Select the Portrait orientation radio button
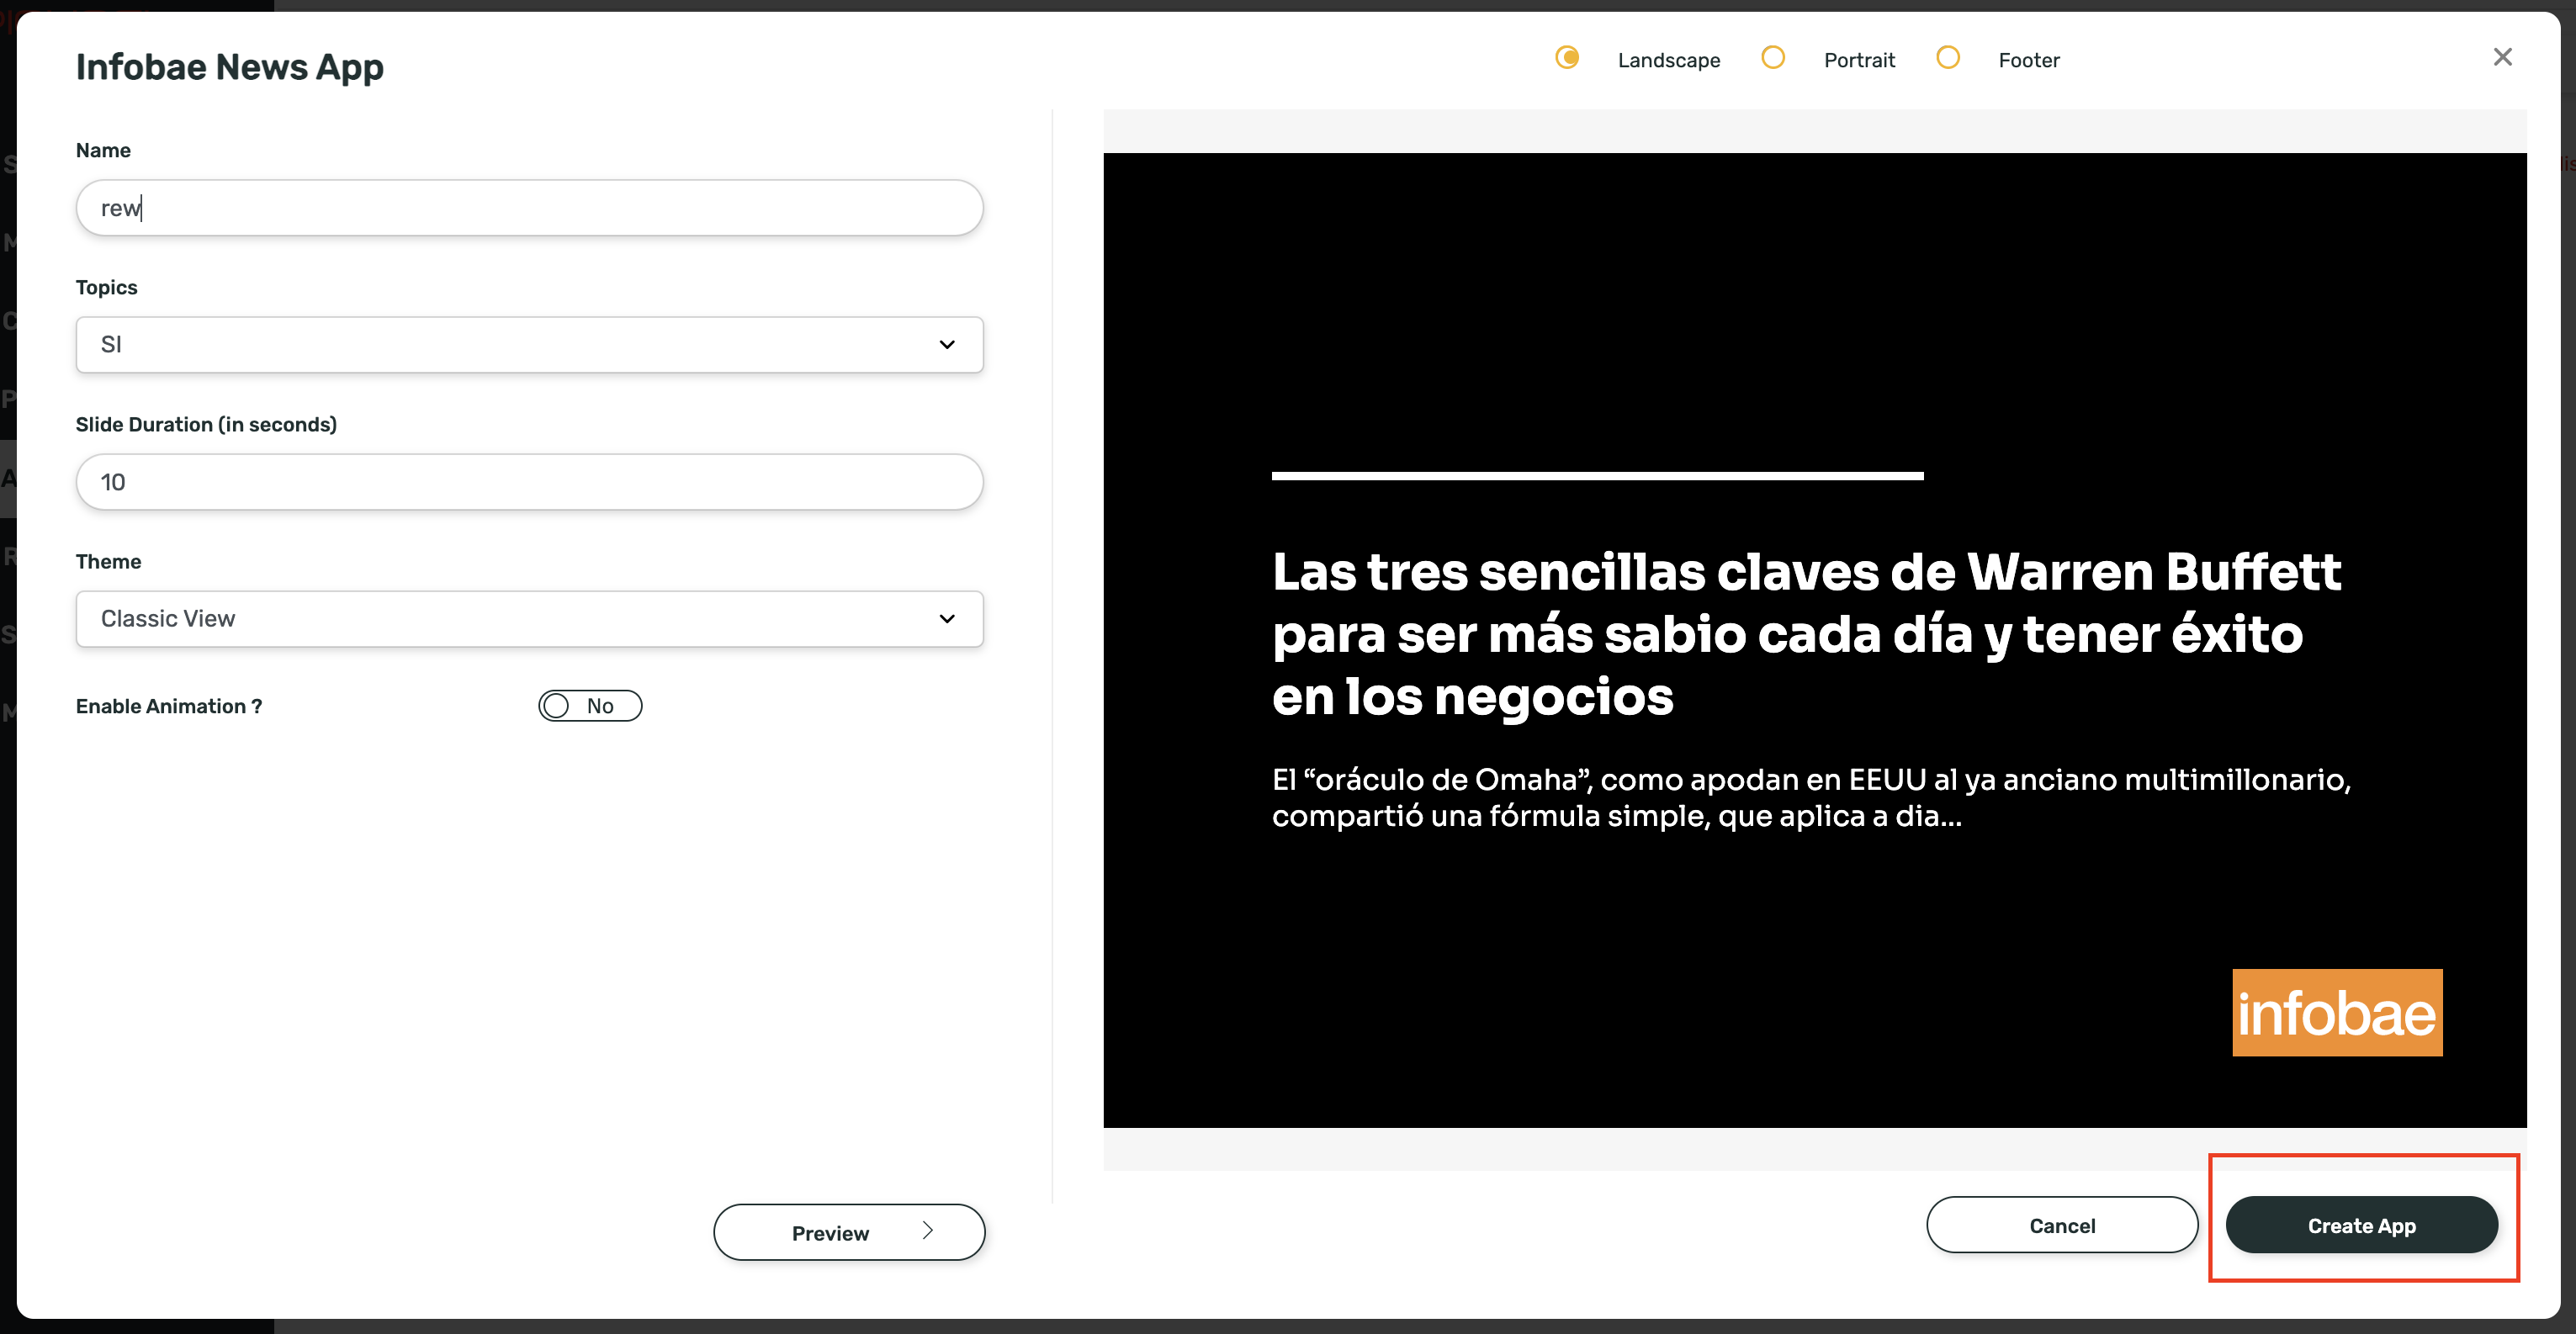This screenshot has height=1334, width=2576. tap(1772, 57)
